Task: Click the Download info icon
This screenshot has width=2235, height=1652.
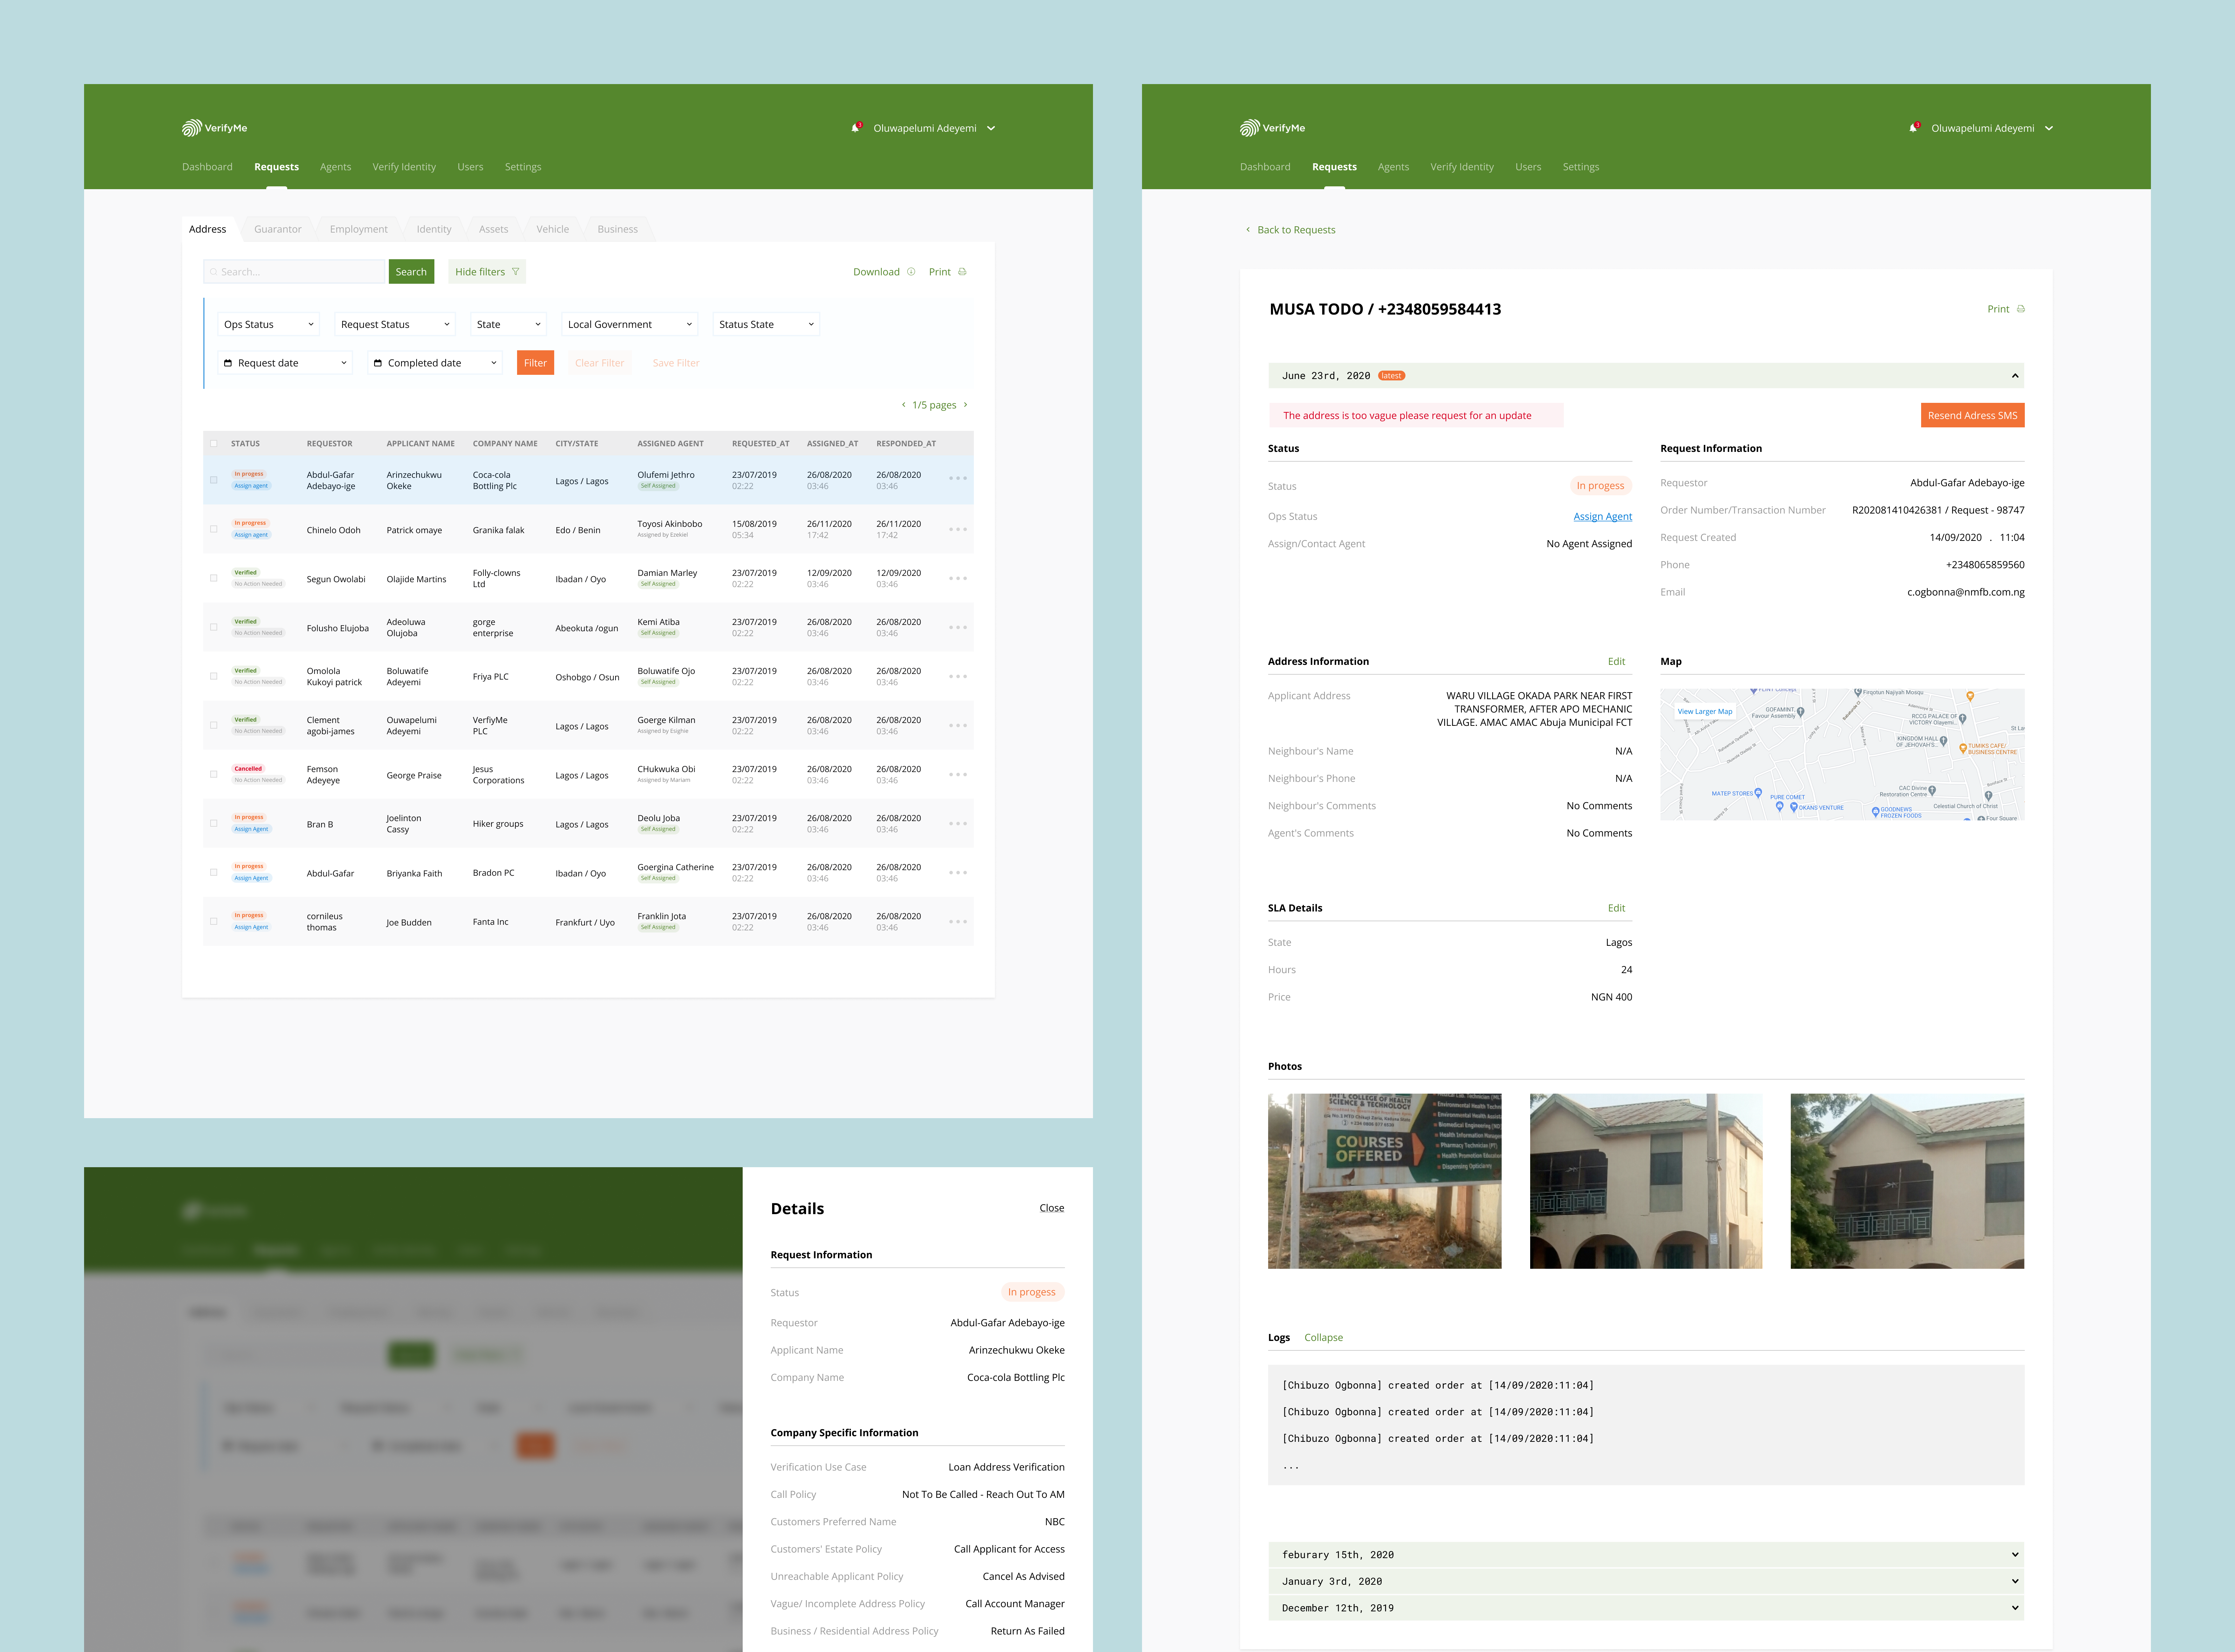Action: coord(911,272)
